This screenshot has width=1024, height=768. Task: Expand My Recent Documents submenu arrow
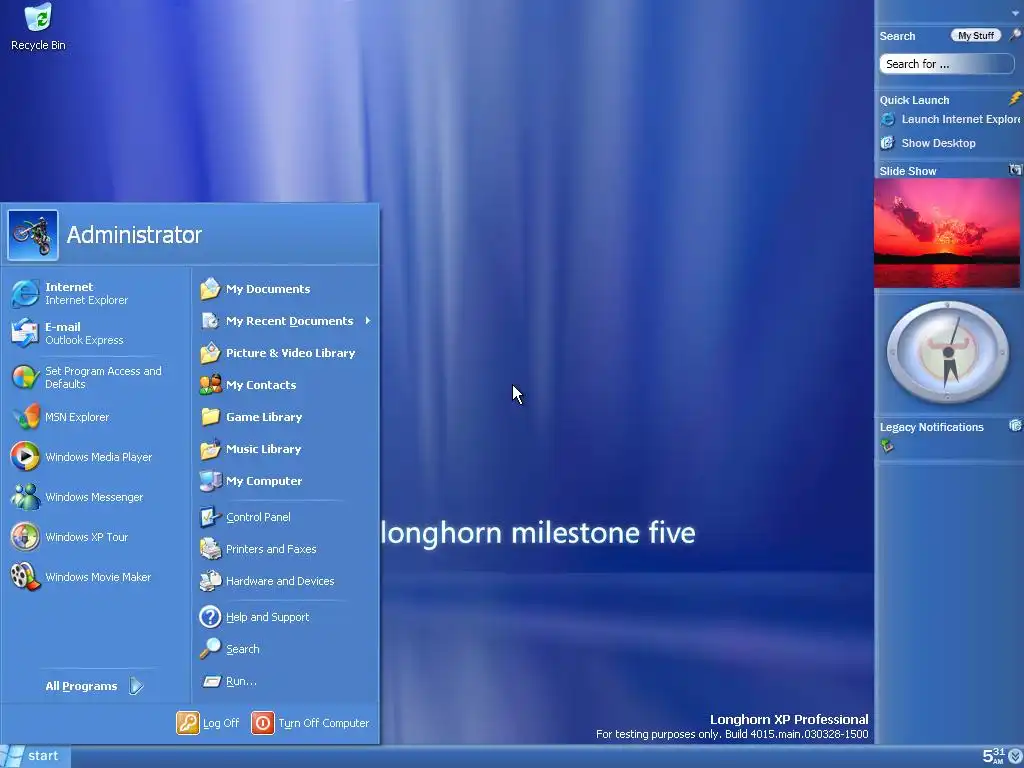[x=368, y=321]
